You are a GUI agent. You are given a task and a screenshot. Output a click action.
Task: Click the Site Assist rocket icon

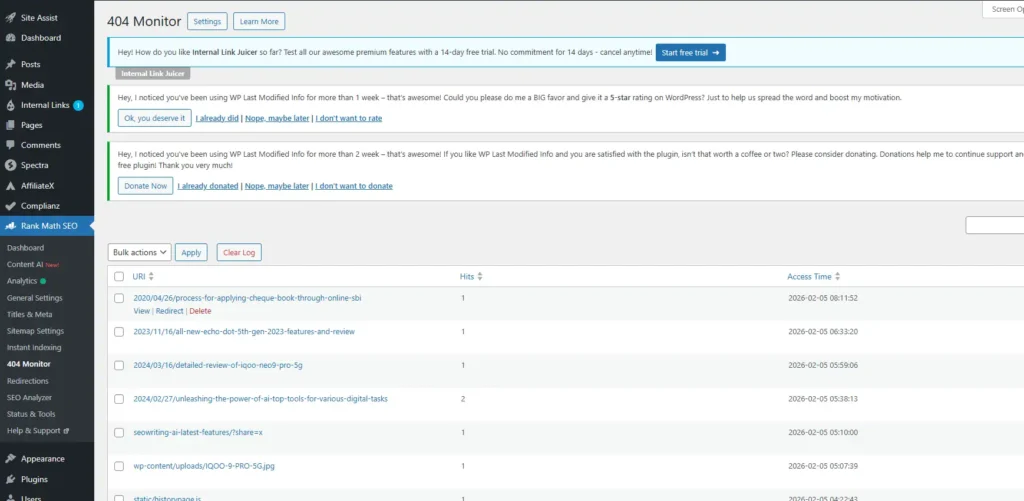pyautogui.click(x=10, y=18)
